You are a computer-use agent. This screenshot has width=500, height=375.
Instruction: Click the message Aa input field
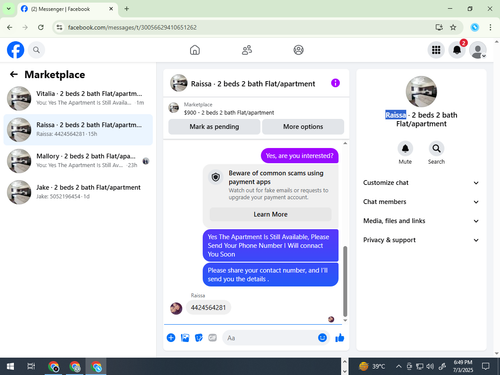click(270, 338)
